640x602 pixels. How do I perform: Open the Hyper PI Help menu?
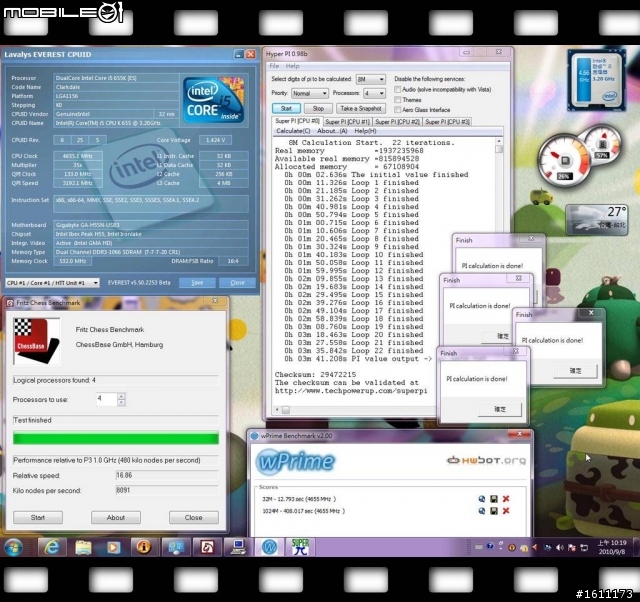coord(292,66)
